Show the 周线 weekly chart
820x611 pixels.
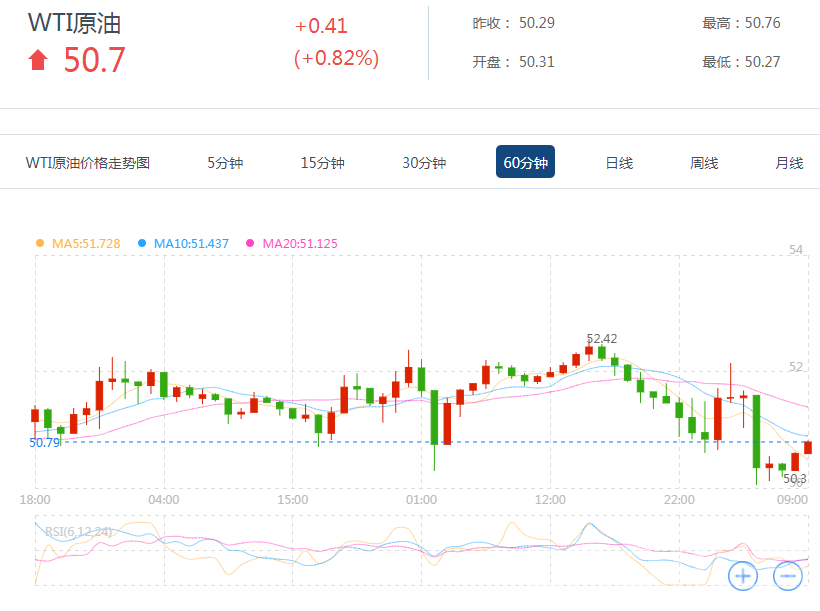704,163
